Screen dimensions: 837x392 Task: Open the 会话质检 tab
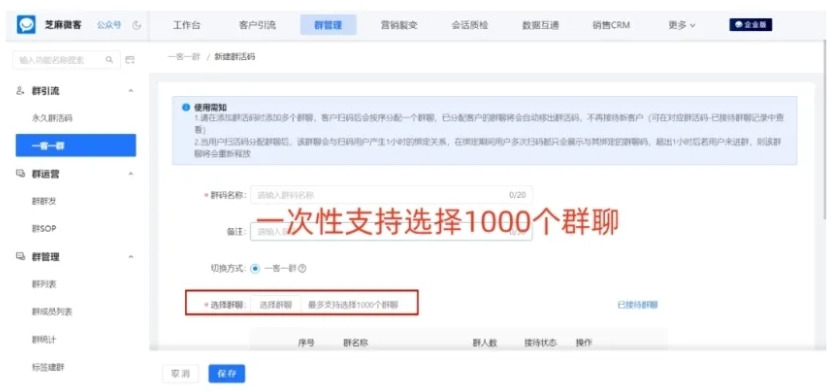(470, 25)
